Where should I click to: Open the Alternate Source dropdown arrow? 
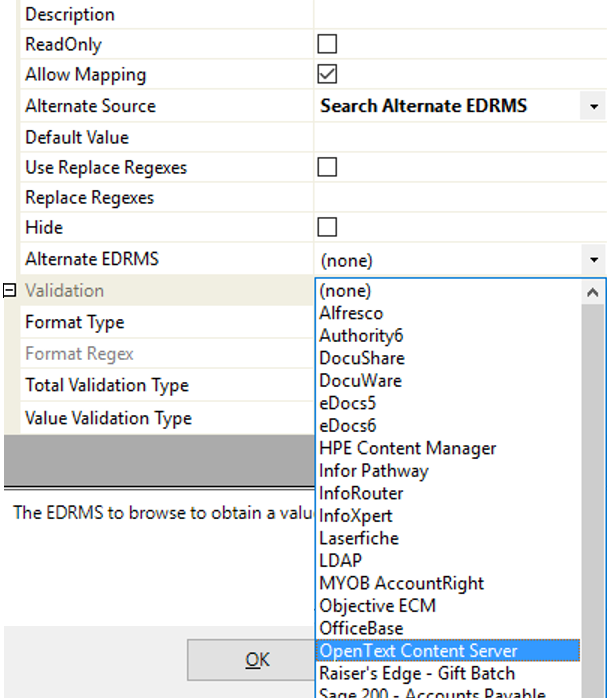(594, 106)
